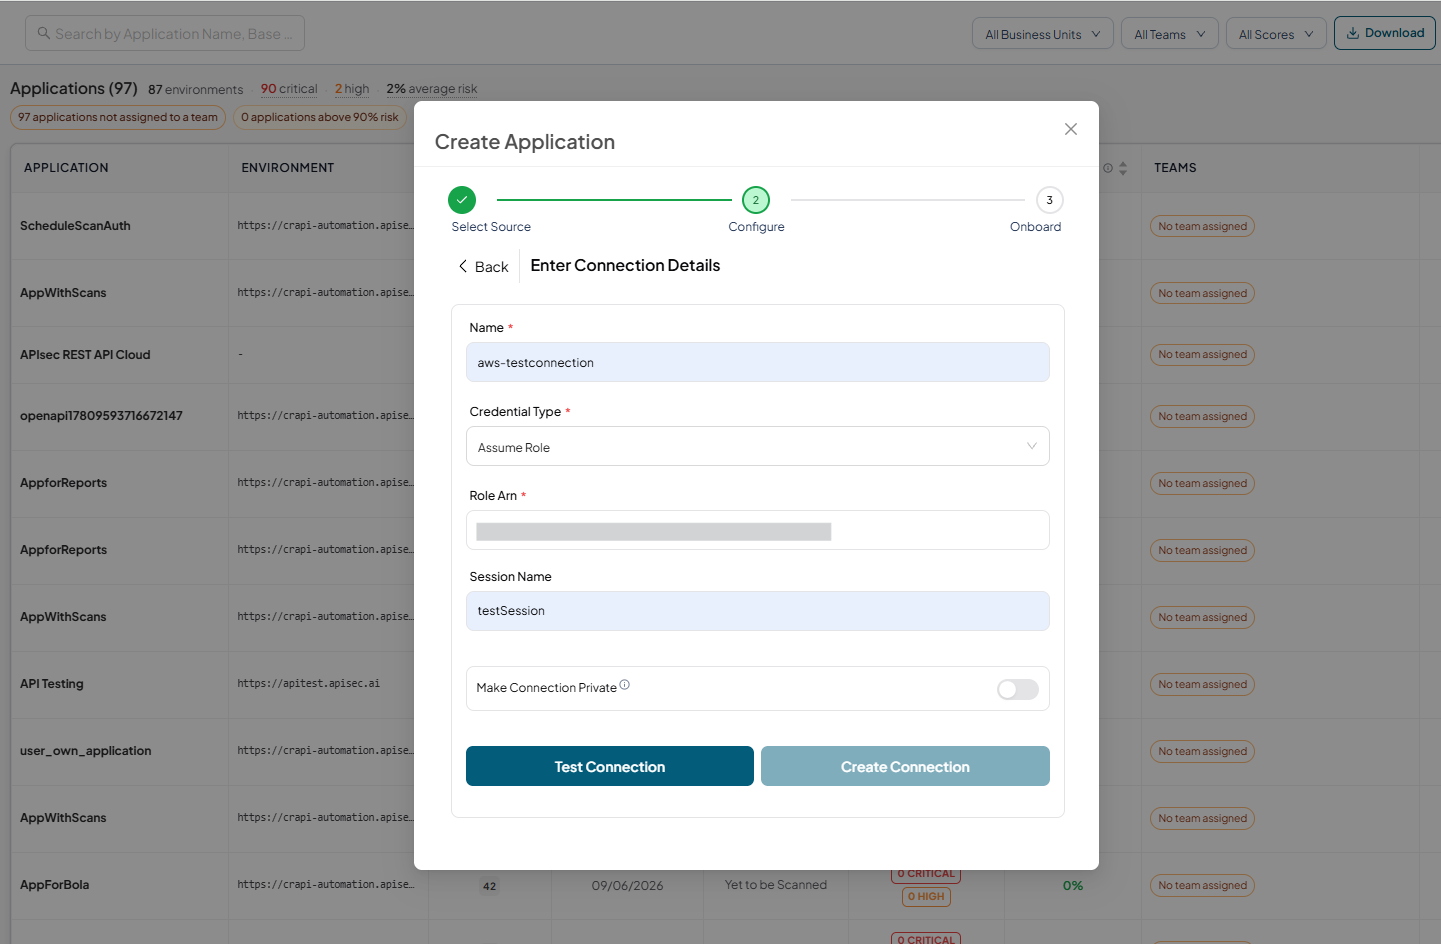
Task: Click the step 2 Configure circle
Action: tap(756, 200)
